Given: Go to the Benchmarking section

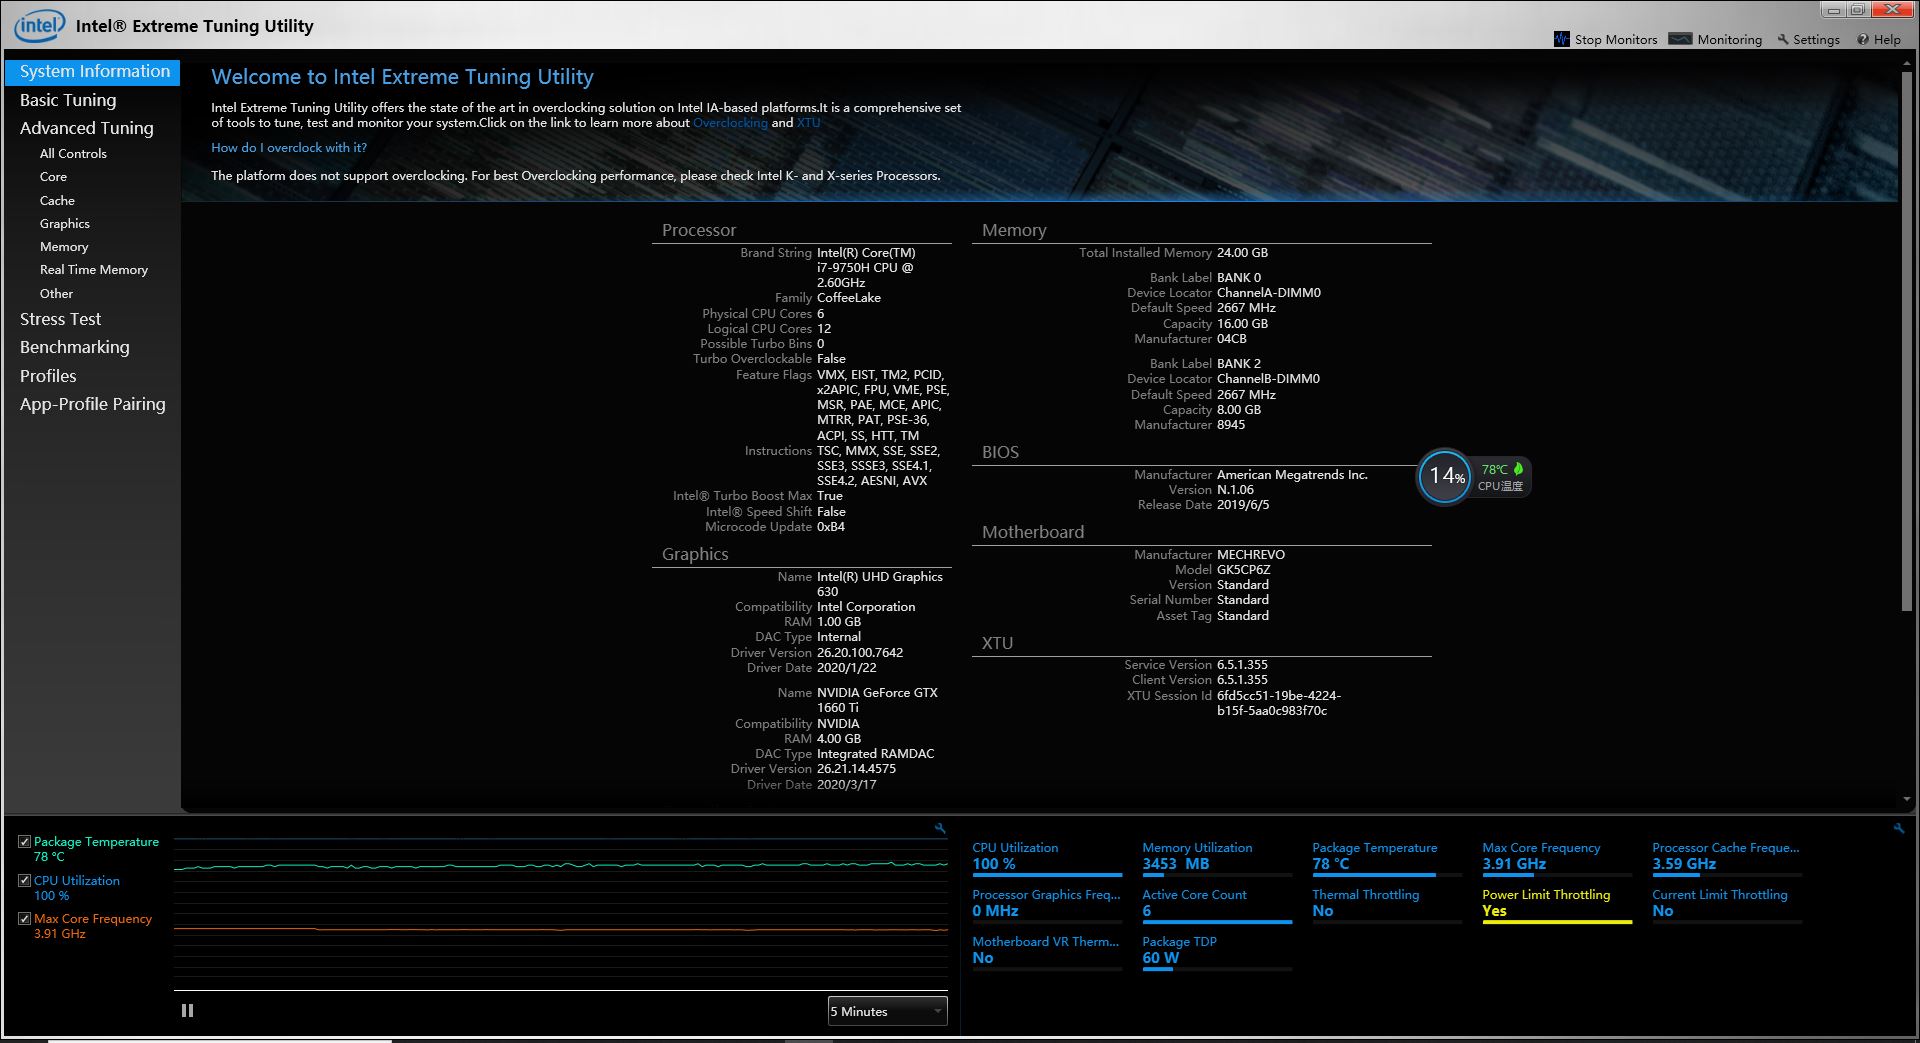Looking at the screenshot, I should point(75,347).
